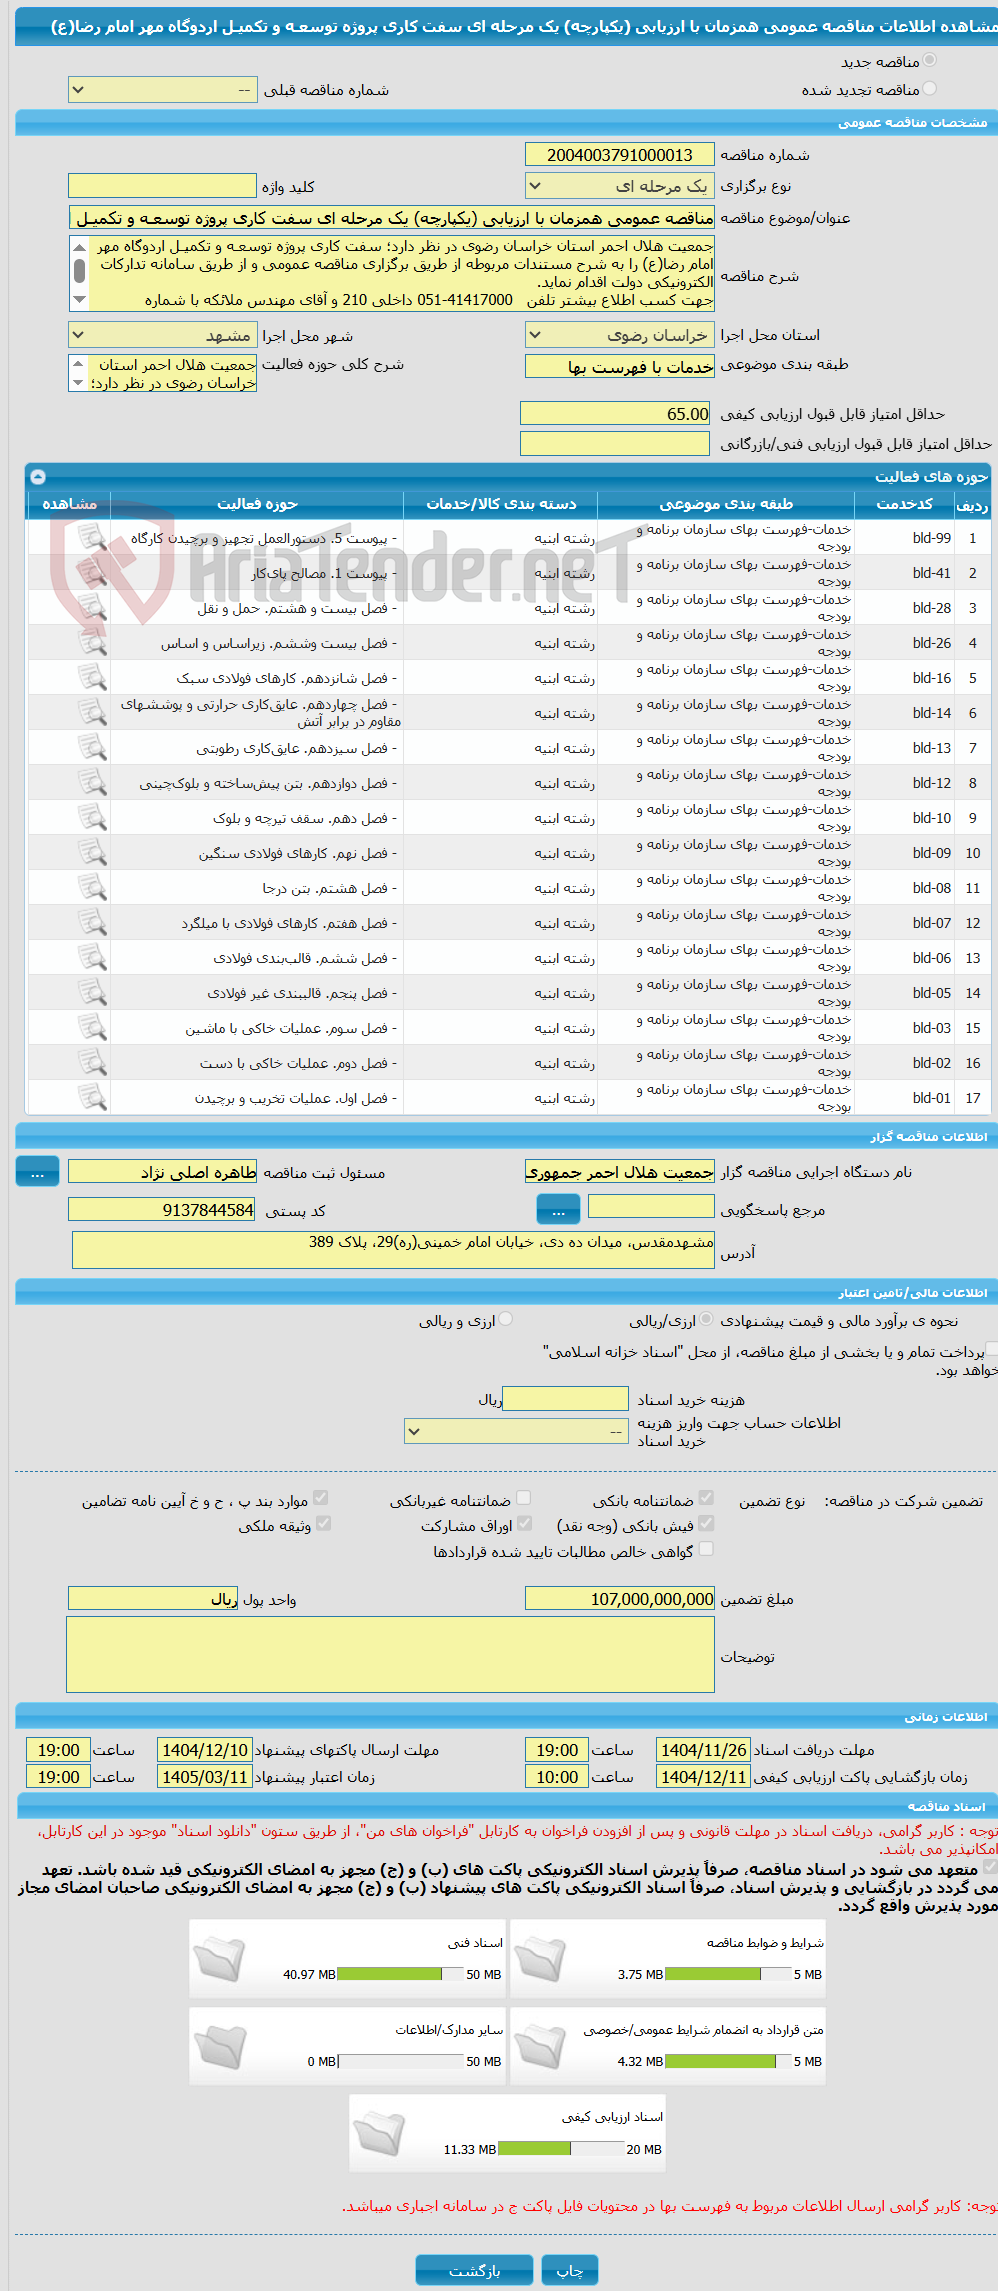The height and width of the screenshot is (2291, 998).
Task: Open the view icon for row bld-99
Action: tap(92, 538)
